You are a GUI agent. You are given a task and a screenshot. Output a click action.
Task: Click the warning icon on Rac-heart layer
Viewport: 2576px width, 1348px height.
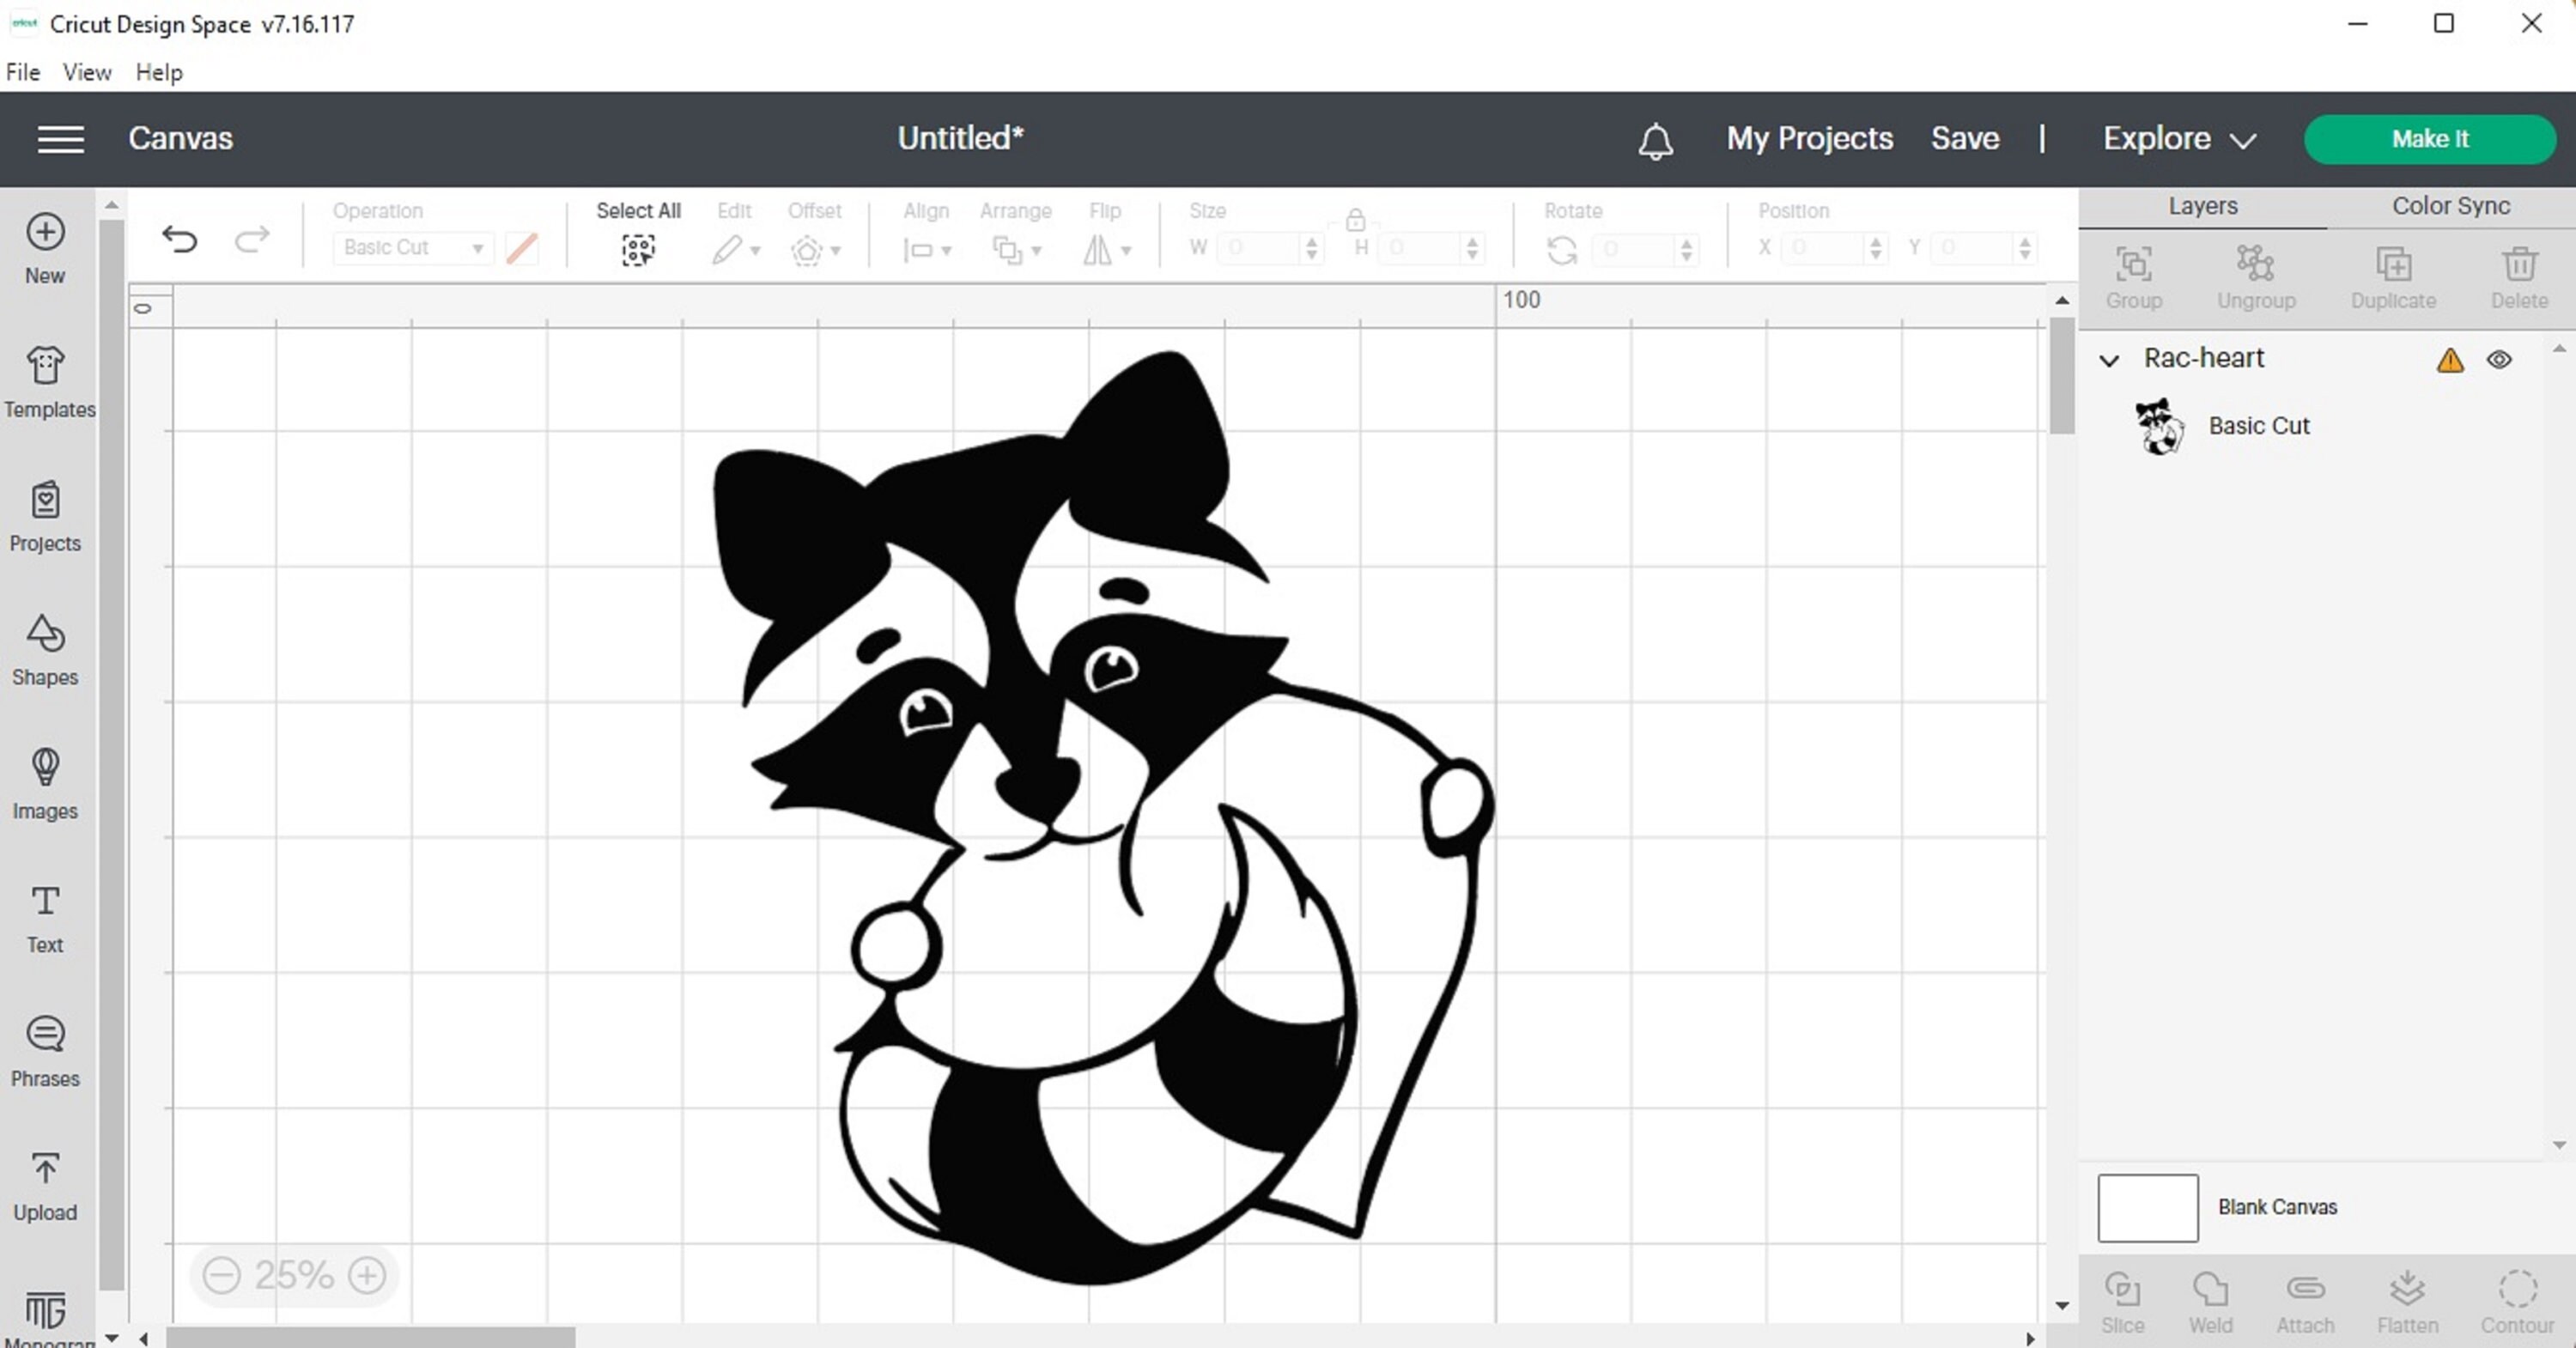click(2450, 360)
